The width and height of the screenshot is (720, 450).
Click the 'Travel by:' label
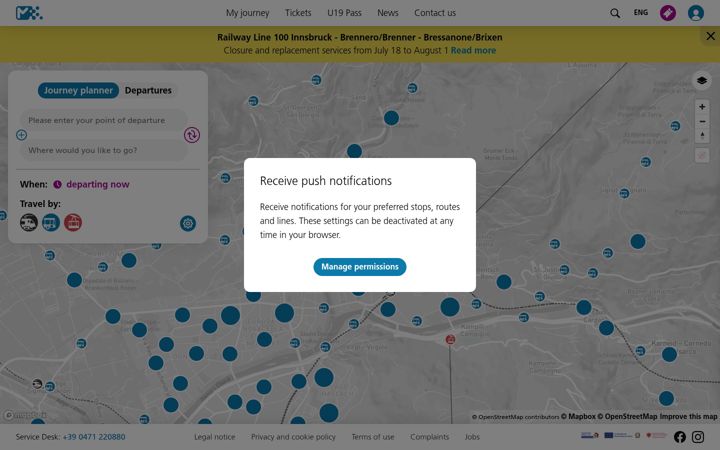[40, 204]
